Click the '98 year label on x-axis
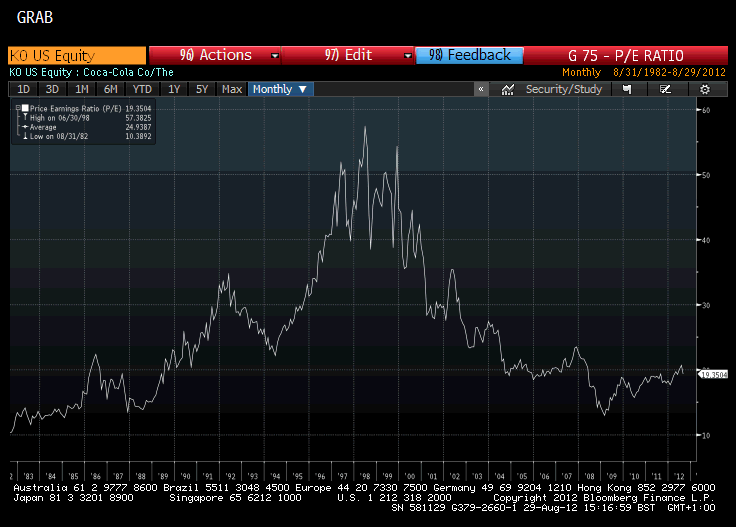736x527 pixels. coord(365,476)
